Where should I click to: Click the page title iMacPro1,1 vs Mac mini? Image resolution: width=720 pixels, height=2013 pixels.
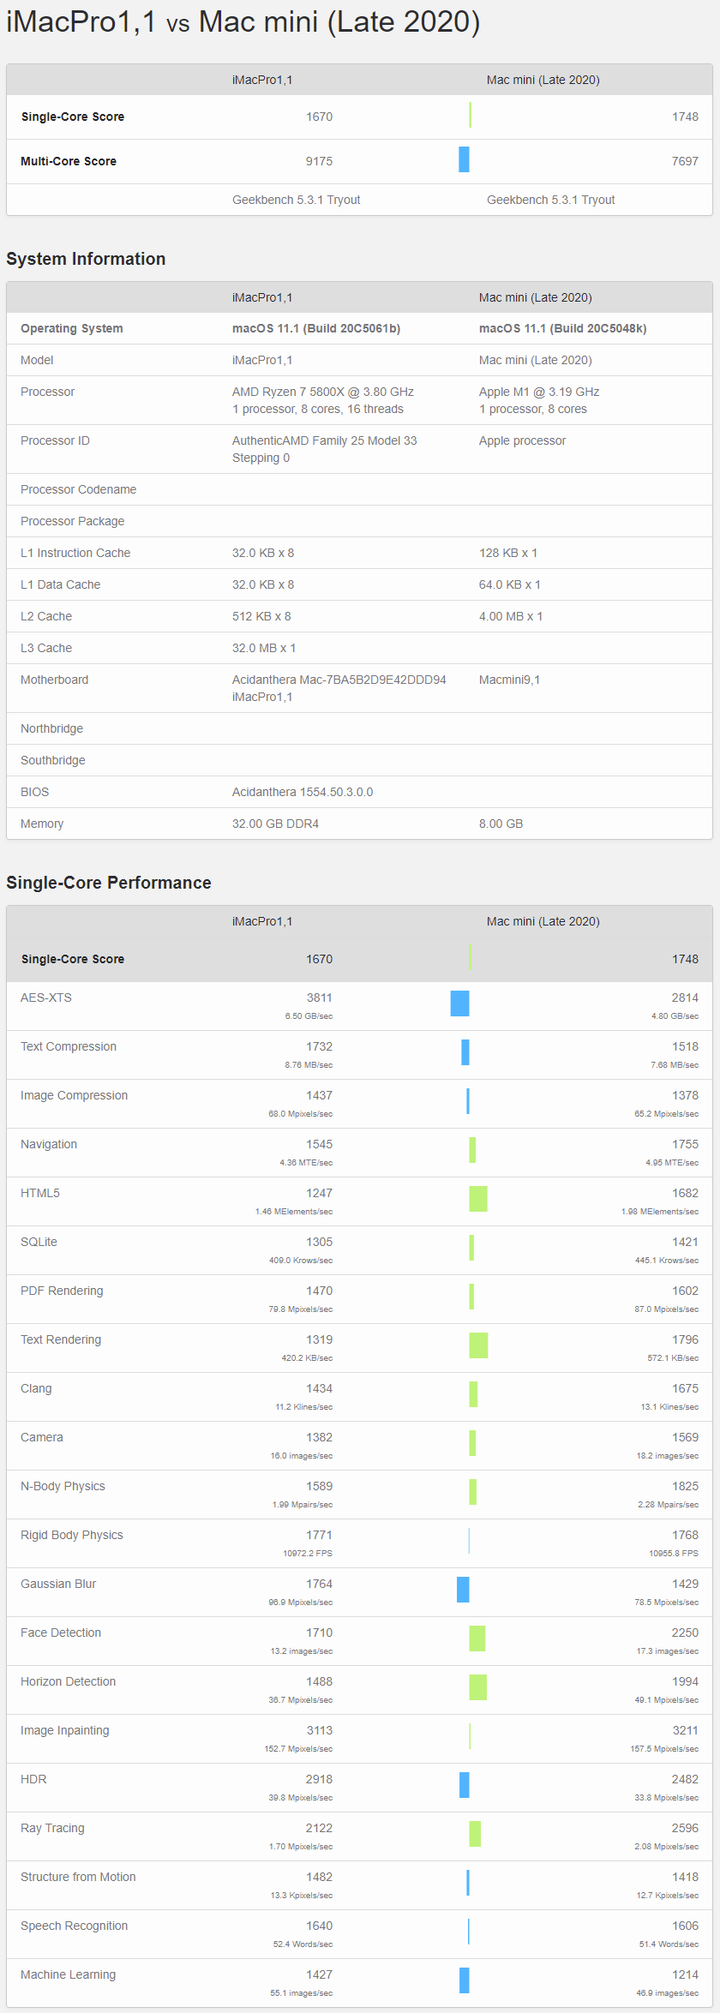point(243,22)
